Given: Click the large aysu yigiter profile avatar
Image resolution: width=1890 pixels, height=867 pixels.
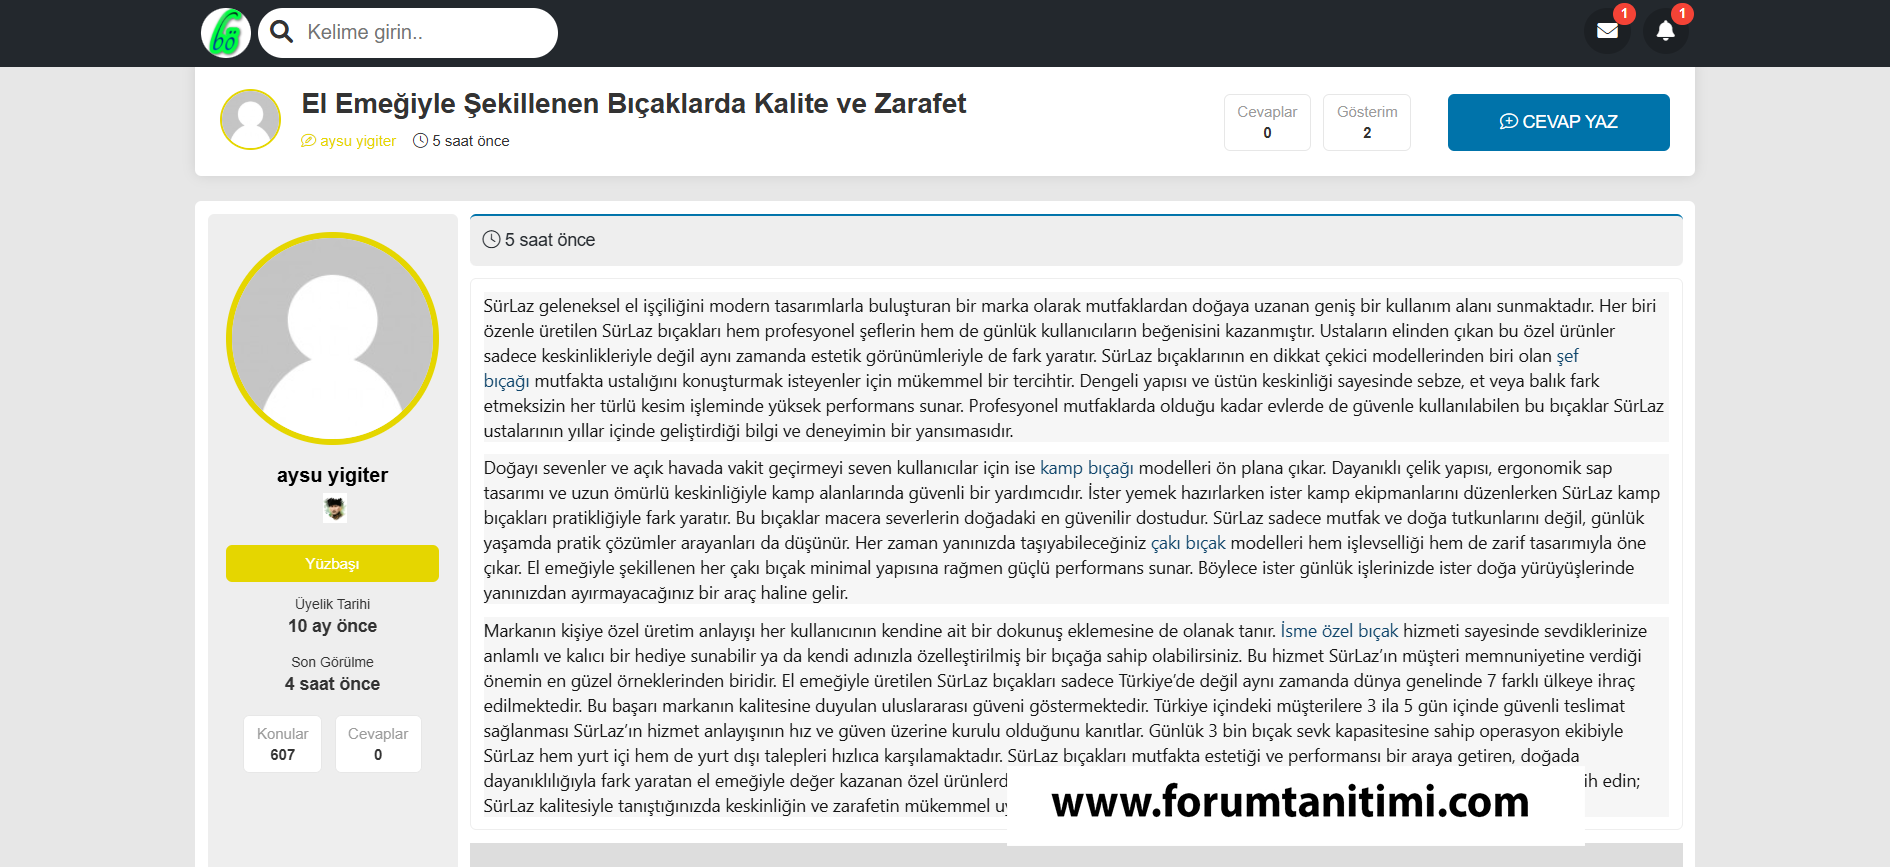Looking at the screenshot, I should point(332,338).
